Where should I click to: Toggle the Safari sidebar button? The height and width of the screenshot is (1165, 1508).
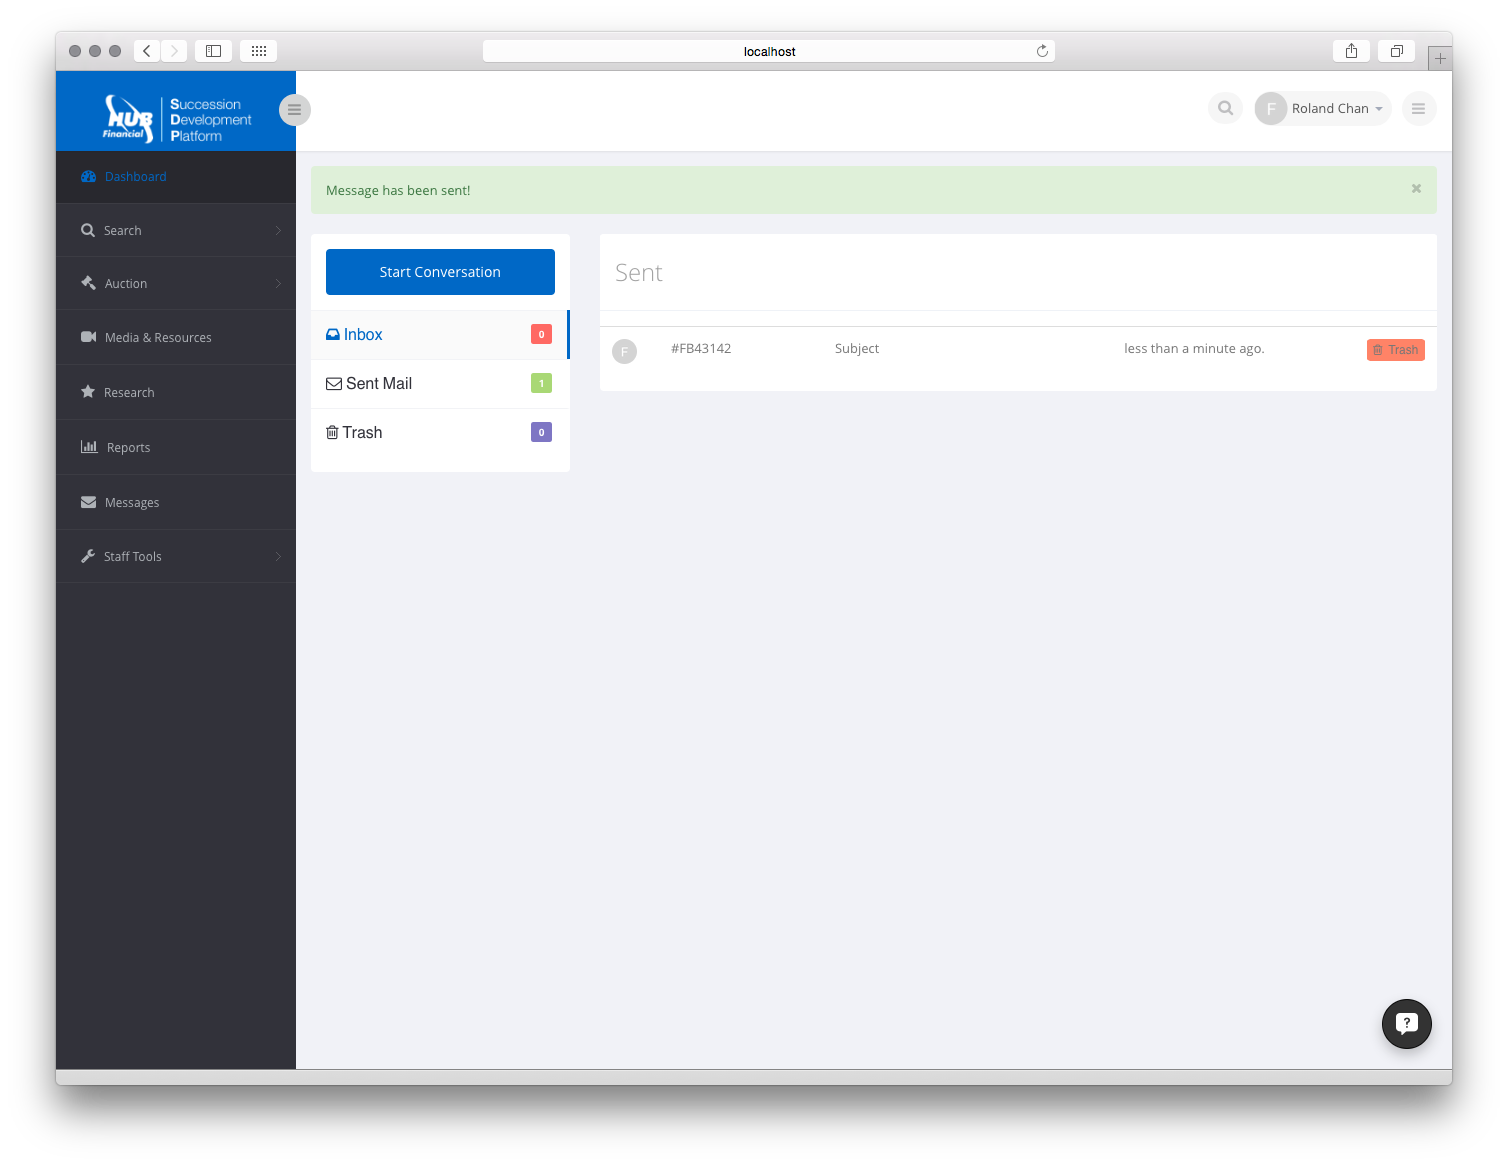pos(213,51)
